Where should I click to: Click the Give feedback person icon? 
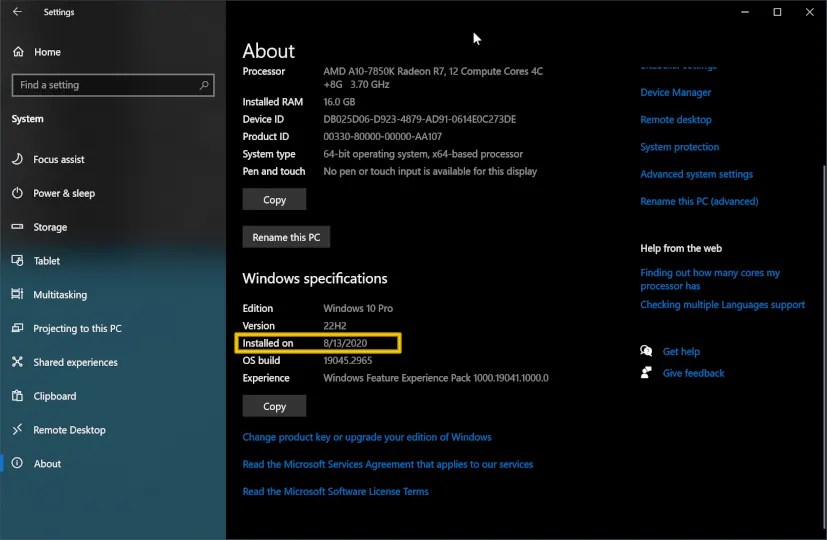646,372
